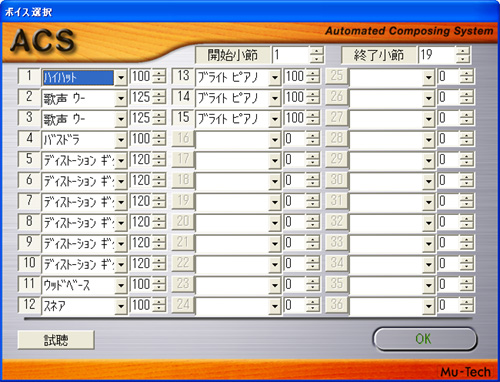
Task: Open voice list for track 4 バスドラ
Action: pyautogui.click(x=121, y=140)
